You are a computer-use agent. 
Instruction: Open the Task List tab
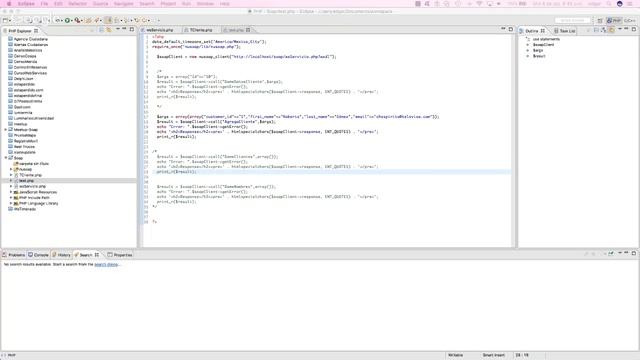[564, 31]
